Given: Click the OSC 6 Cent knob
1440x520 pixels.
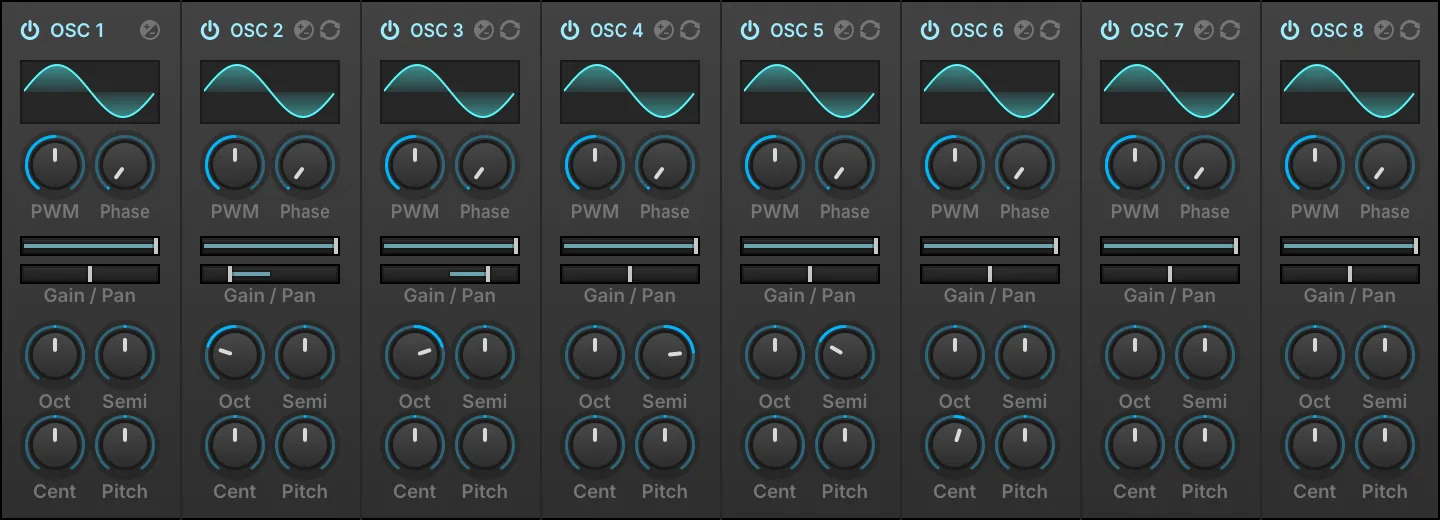Looking at the screenshot, I should click(955, 444).
